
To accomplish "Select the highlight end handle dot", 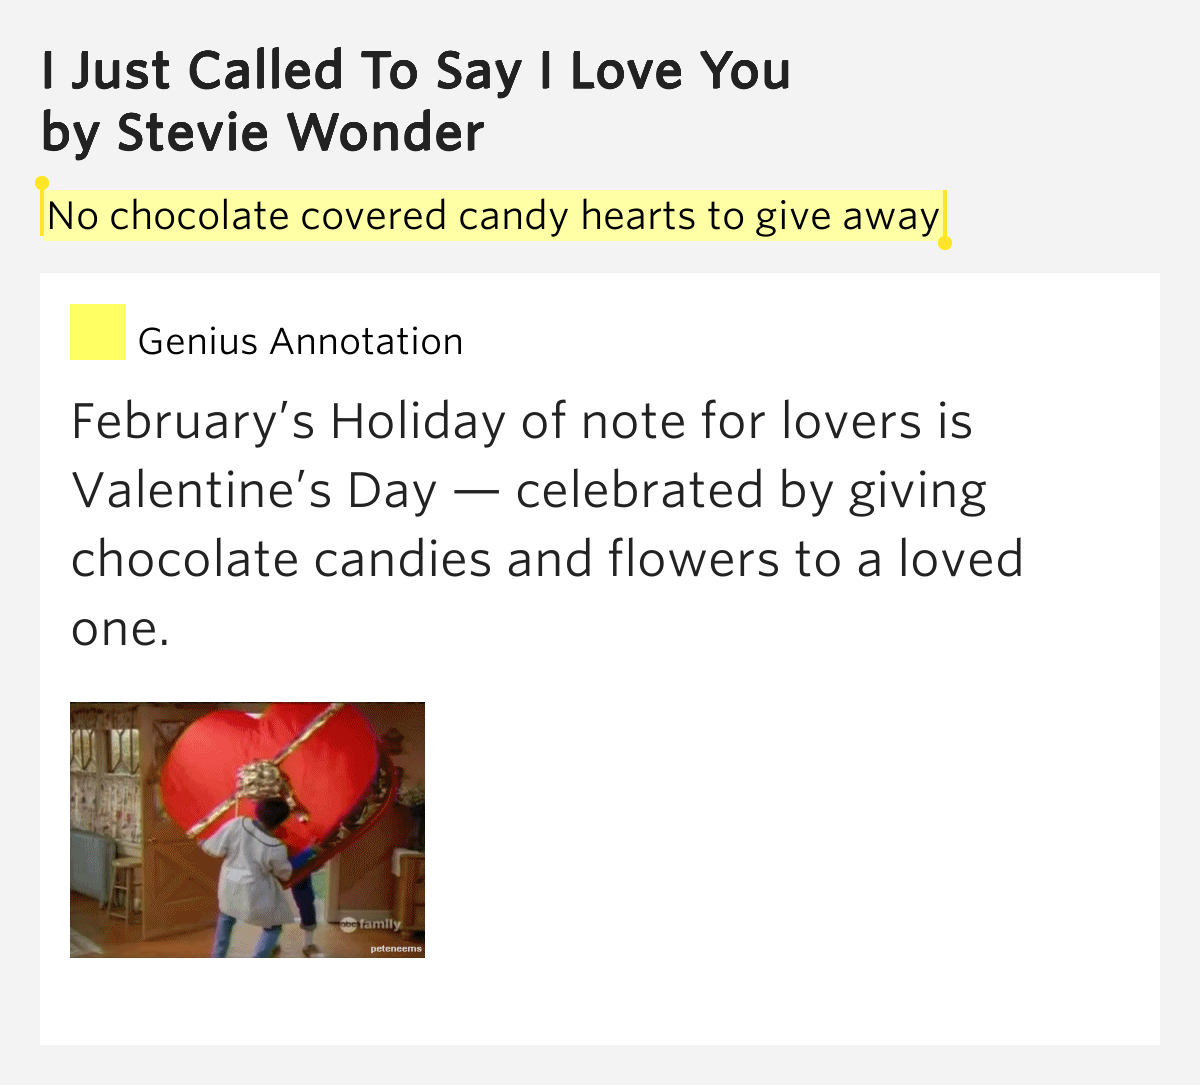I will point(945,243).
